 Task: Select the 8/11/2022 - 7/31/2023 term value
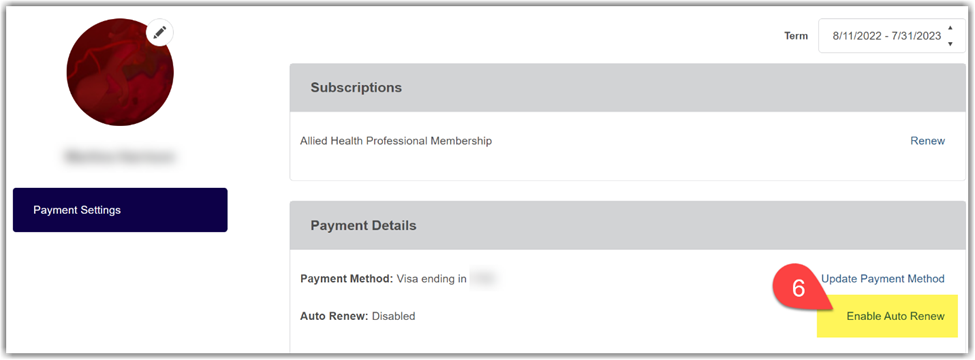(x=887, y=36)
